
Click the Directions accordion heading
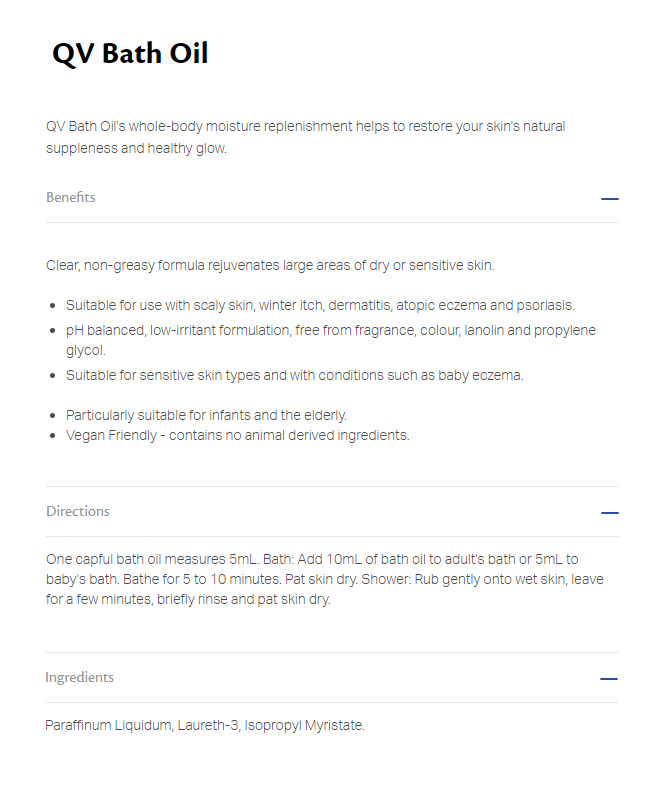[x=78, y=511]
